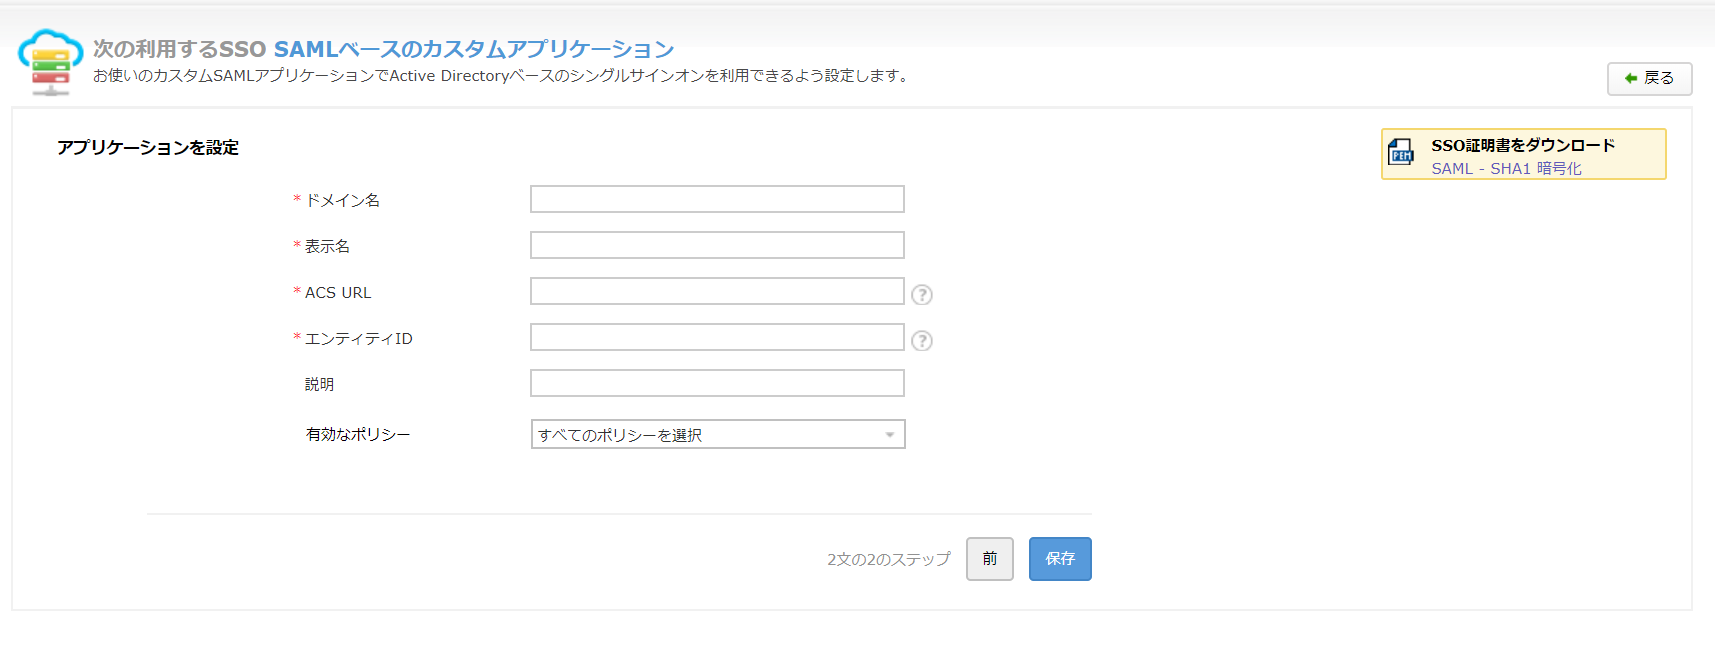The width and height of the screenshot is (1715, 663).
Task: Focus the 説明 description field
Action: (717, 383)
